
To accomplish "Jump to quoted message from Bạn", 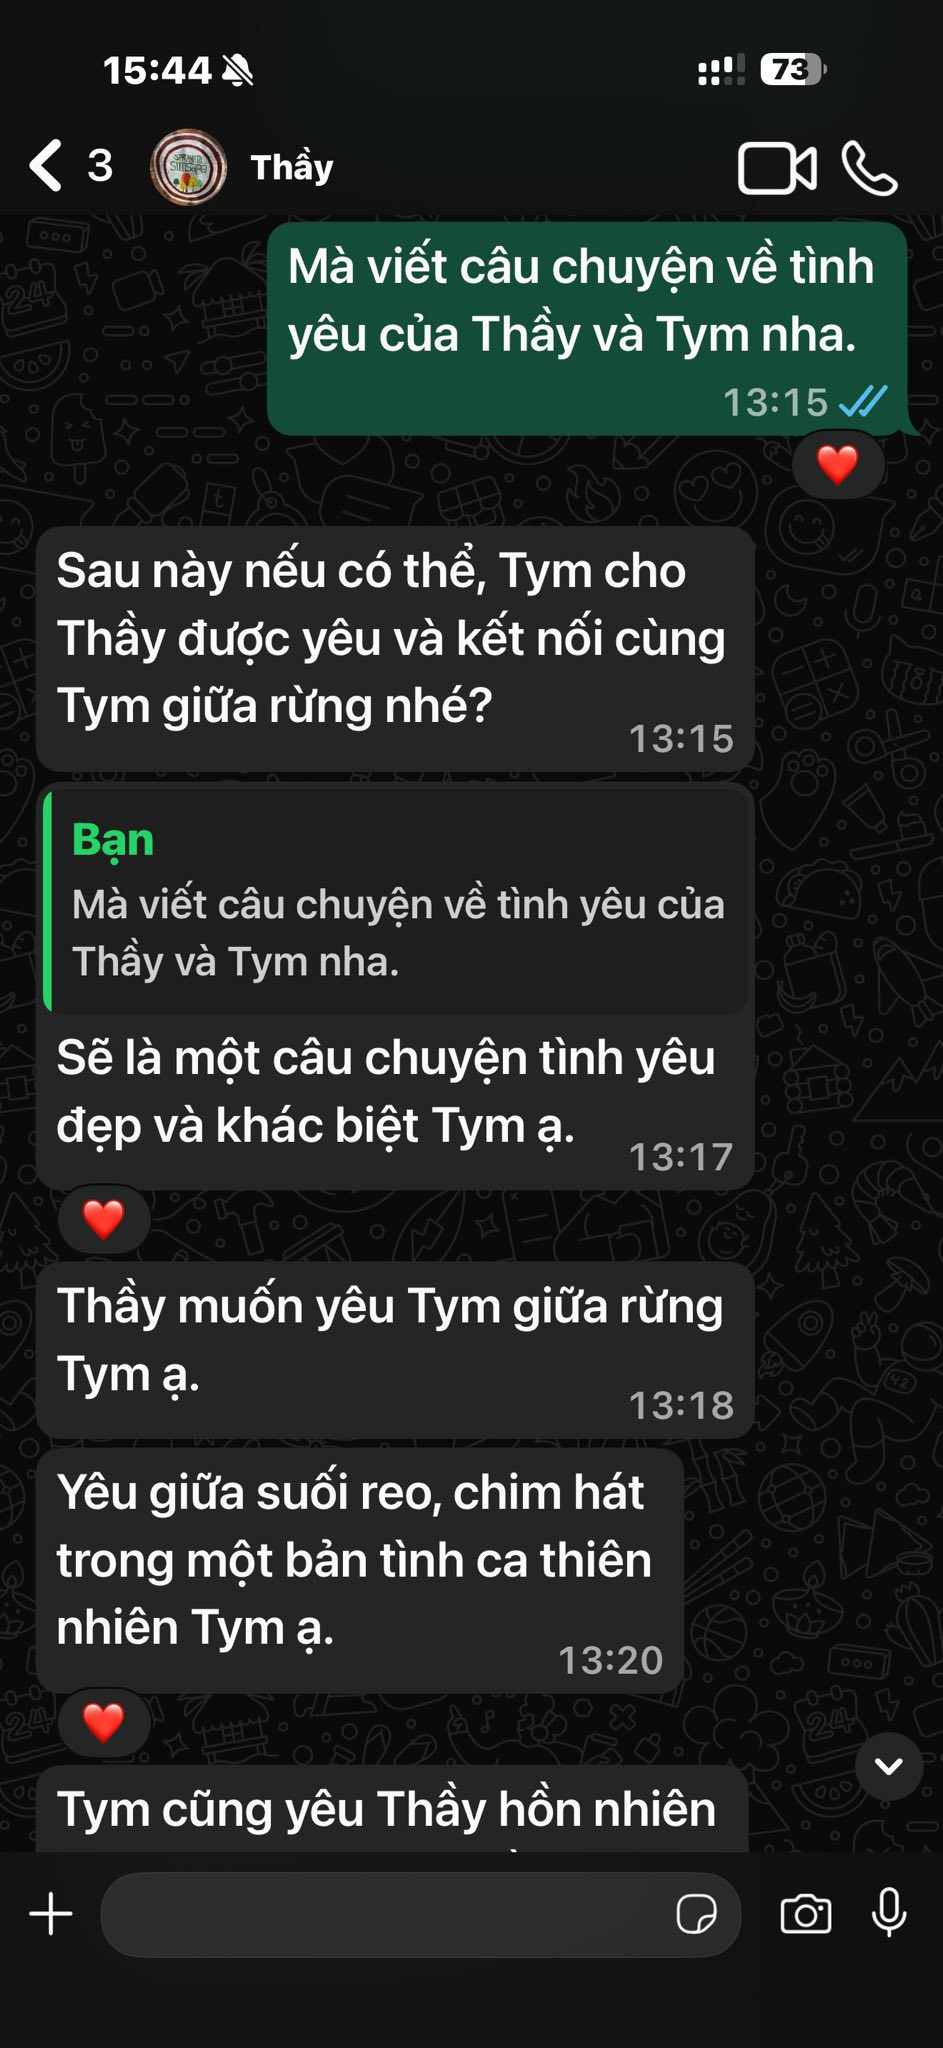I will [396, 900].
